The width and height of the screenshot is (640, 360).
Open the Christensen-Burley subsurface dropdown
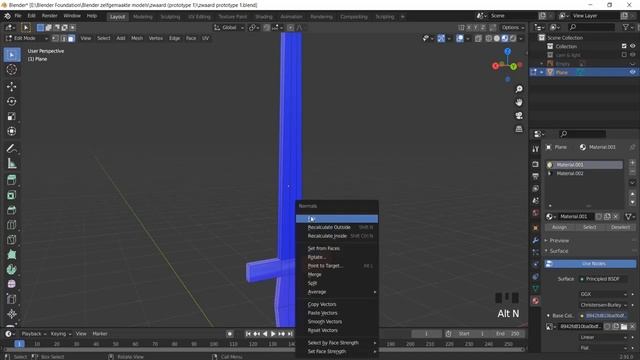point(603,305)
